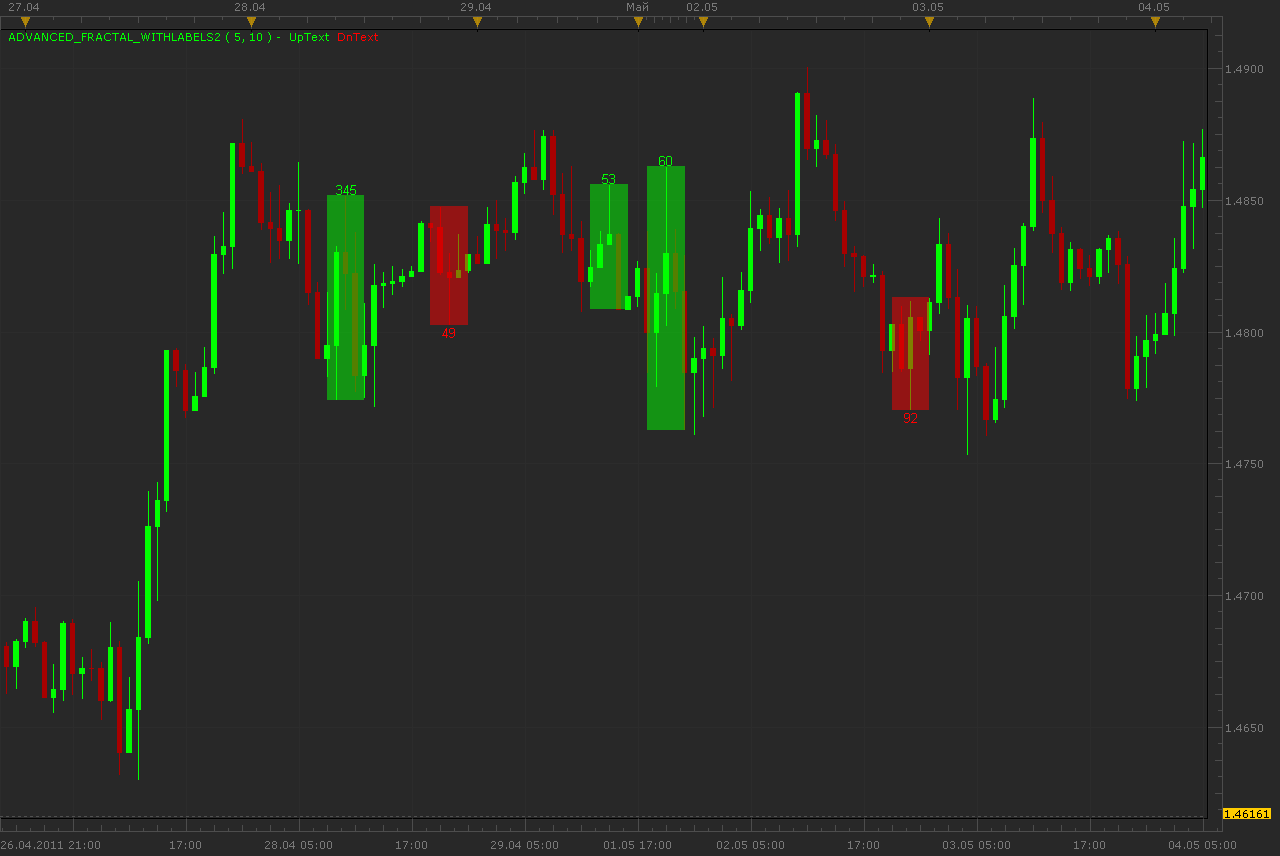Click the green fractal zone labeled 345
Screen dimensions: 1280x856
[345, 297]
